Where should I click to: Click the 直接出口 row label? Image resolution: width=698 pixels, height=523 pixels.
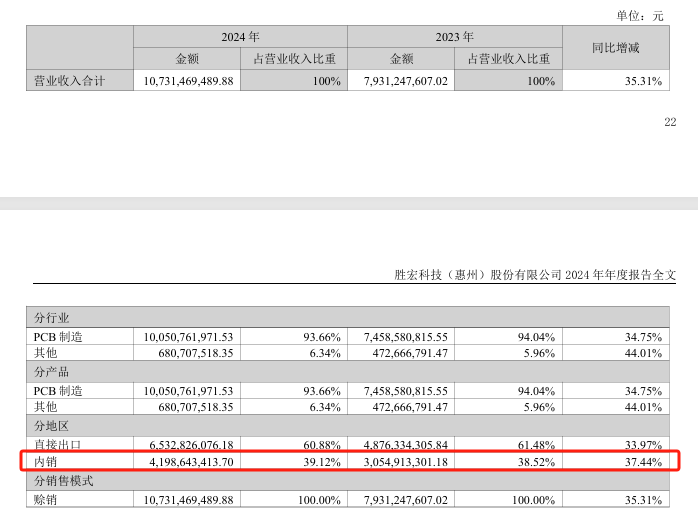57,445
